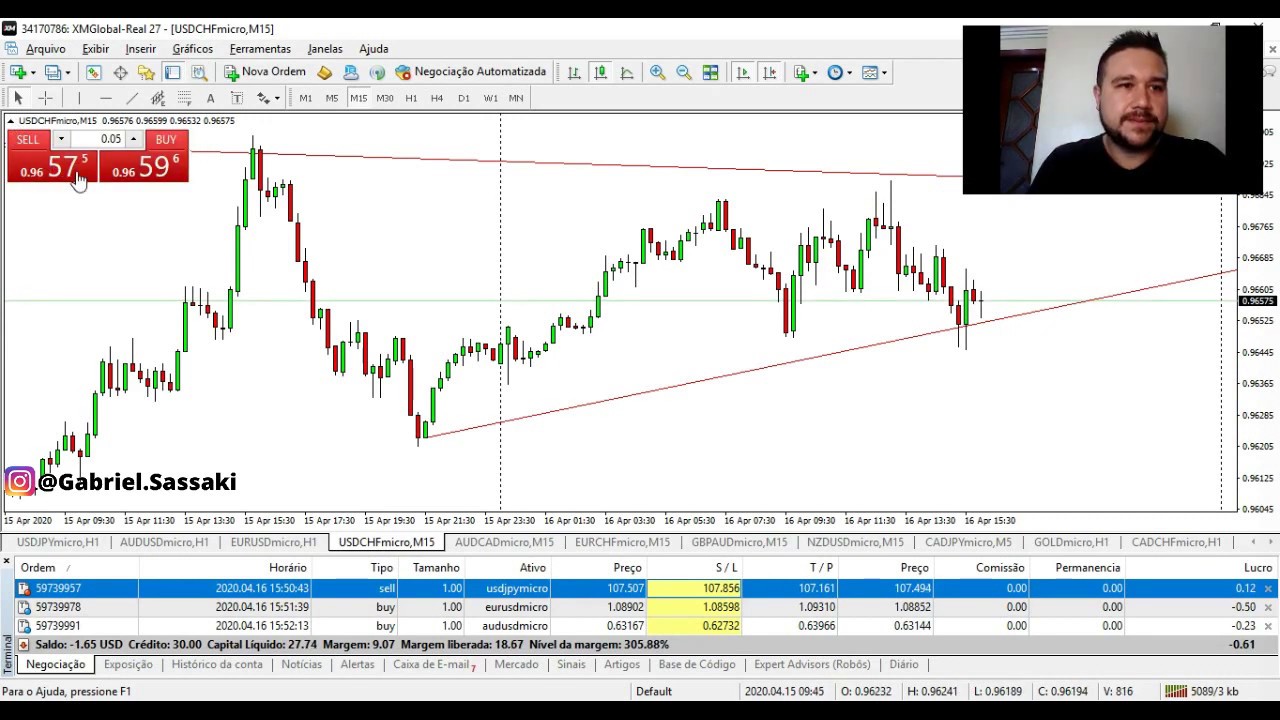Switch to line chart display
This screenshot has height=720, width=1280.
pos(627,72)
